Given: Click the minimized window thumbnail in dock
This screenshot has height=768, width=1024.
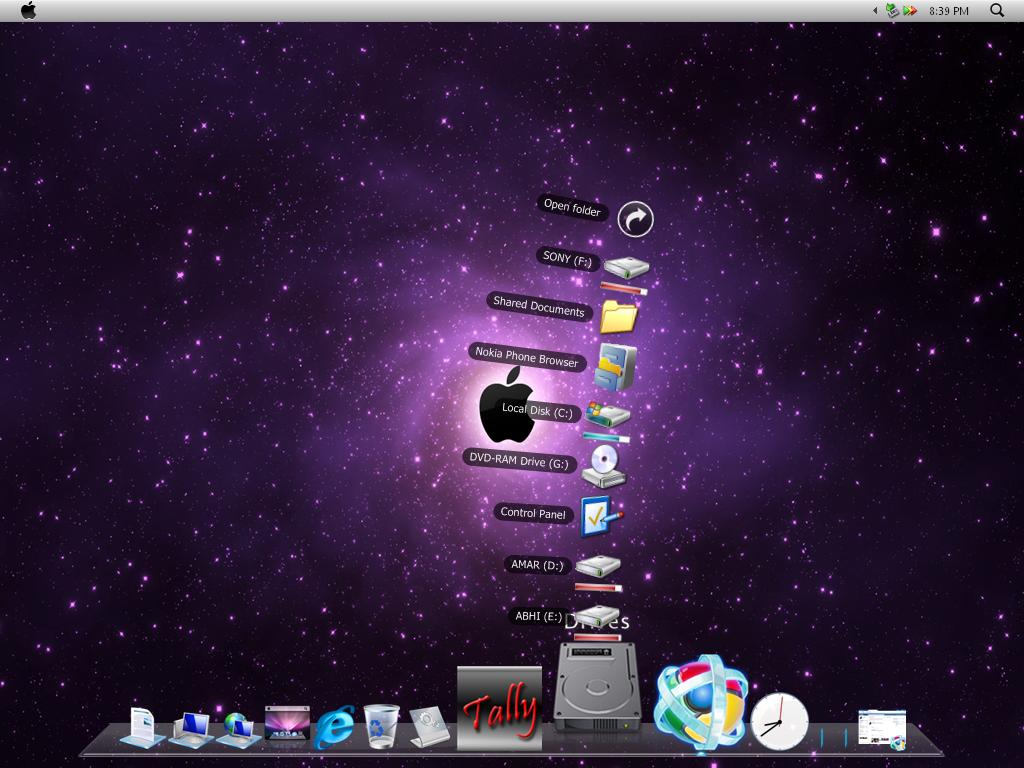Looking at the screenshot, I should pos(882,729).
